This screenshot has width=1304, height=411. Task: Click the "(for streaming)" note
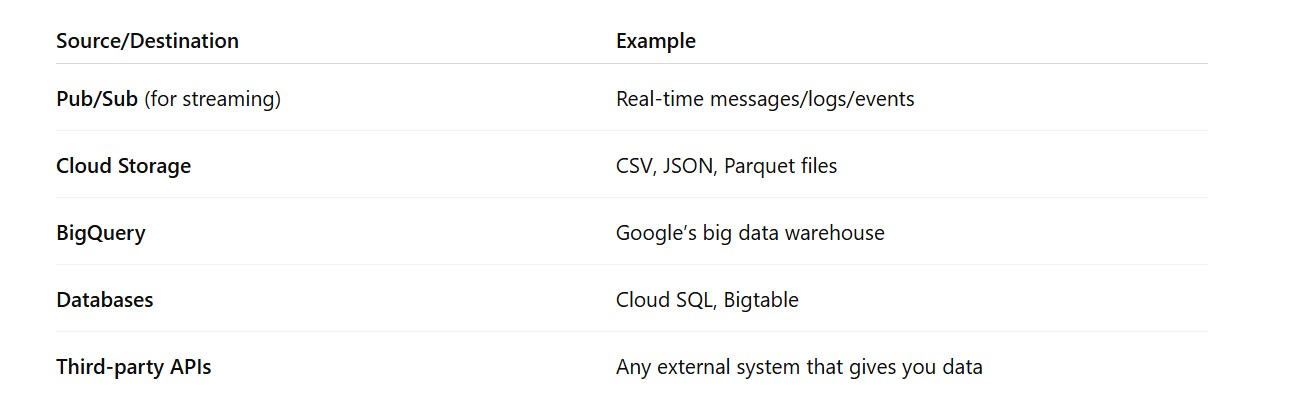[x=212, y=99]
